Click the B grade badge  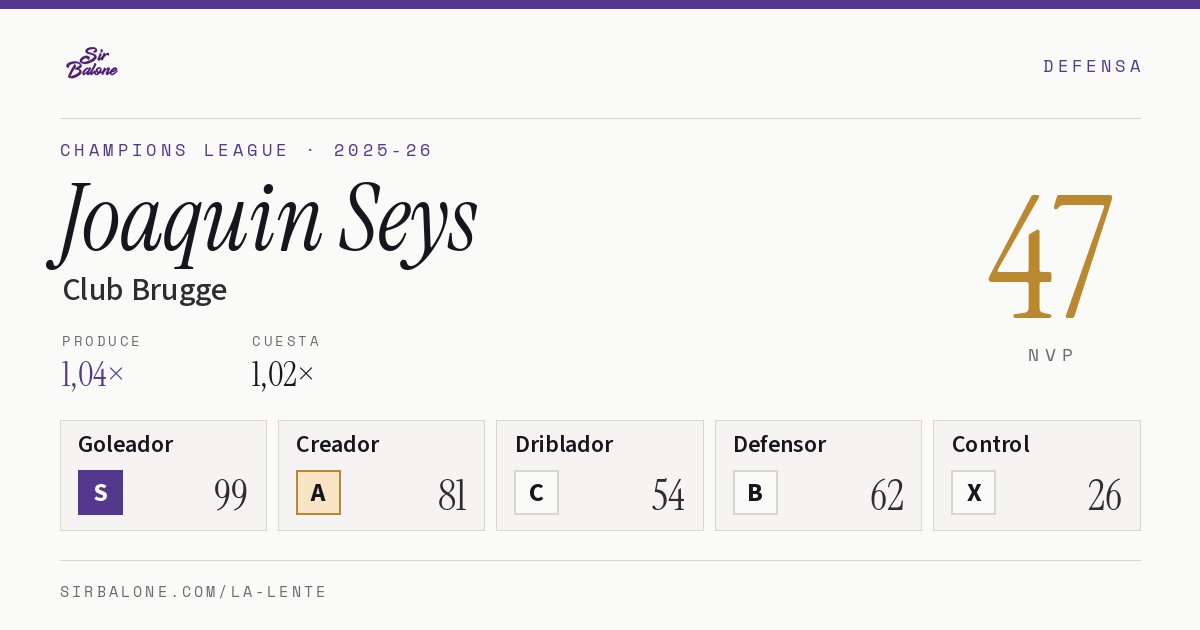pyautogui.click(x=755, y=492)
